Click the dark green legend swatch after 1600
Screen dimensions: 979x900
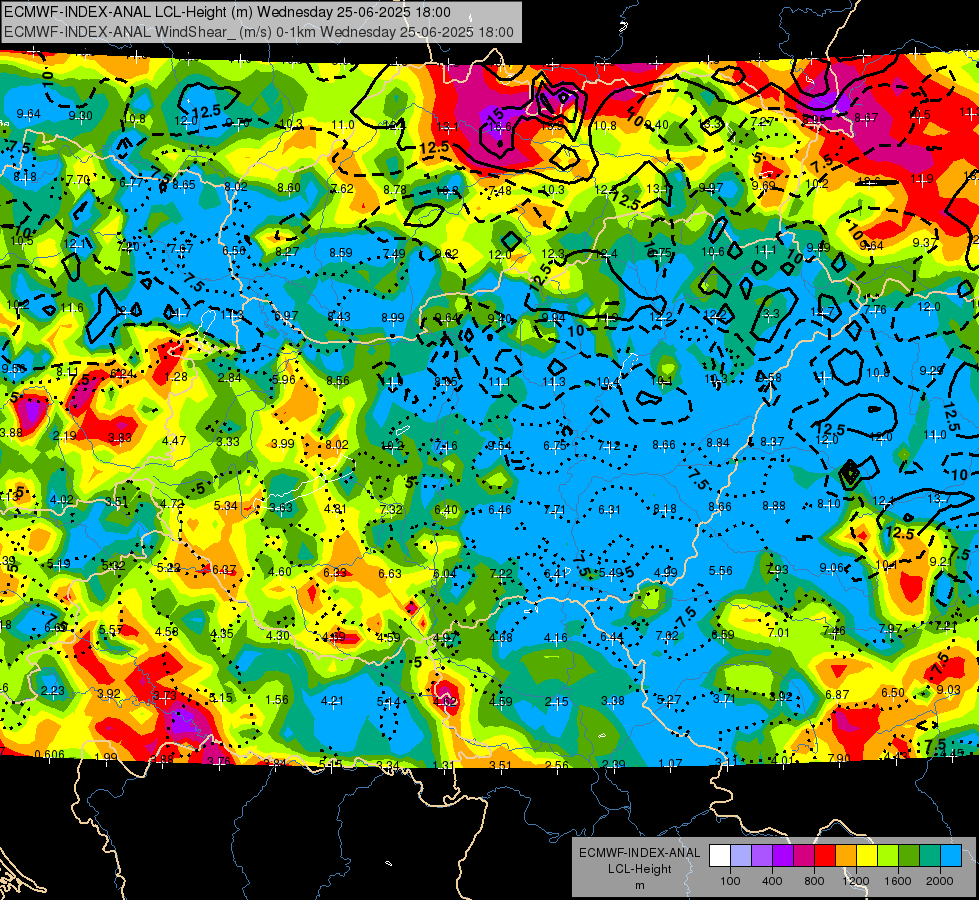(908, 856)
